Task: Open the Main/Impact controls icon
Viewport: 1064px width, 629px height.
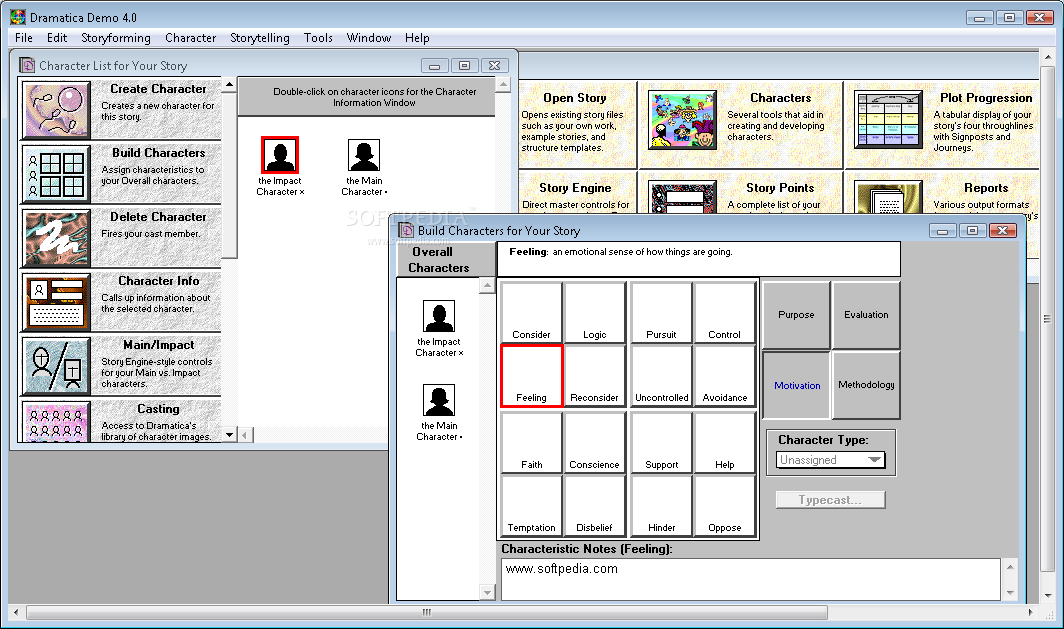Action: (56, 366)
